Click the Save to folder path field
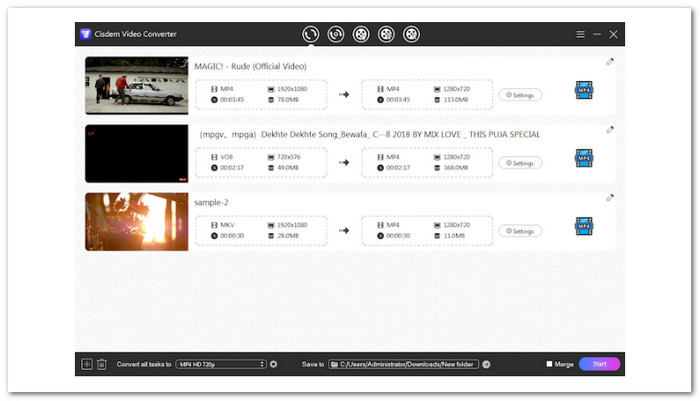The image size is (700, 401). click(404, 364)
